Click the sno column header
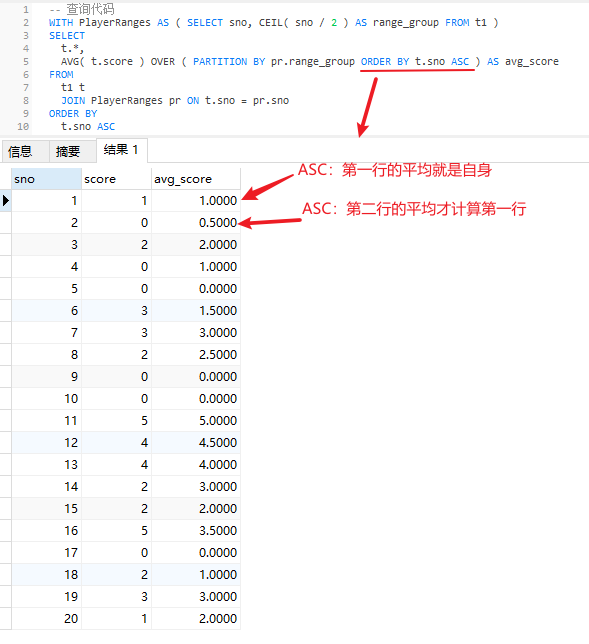This screenshot has height=644, width=589. click(46, 179)
